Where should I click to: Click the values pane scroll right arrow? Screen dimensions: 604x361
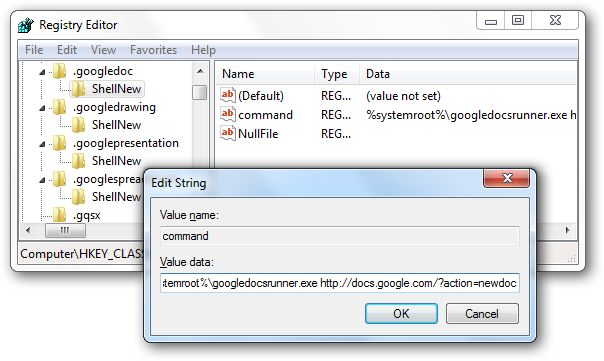[x=568, y=230]
